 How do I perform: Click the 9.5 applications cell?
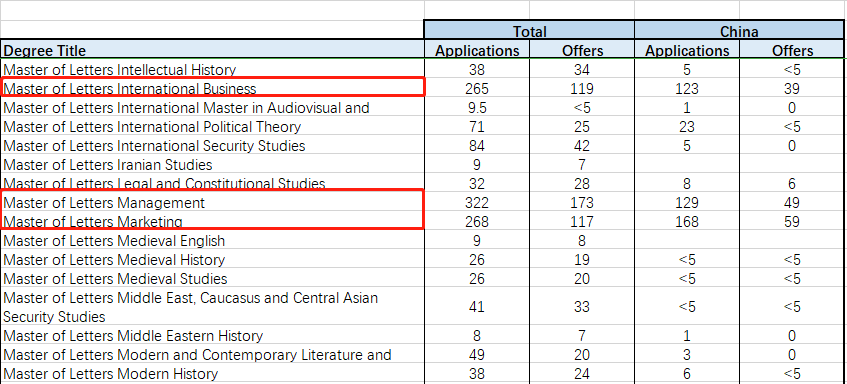476,107
